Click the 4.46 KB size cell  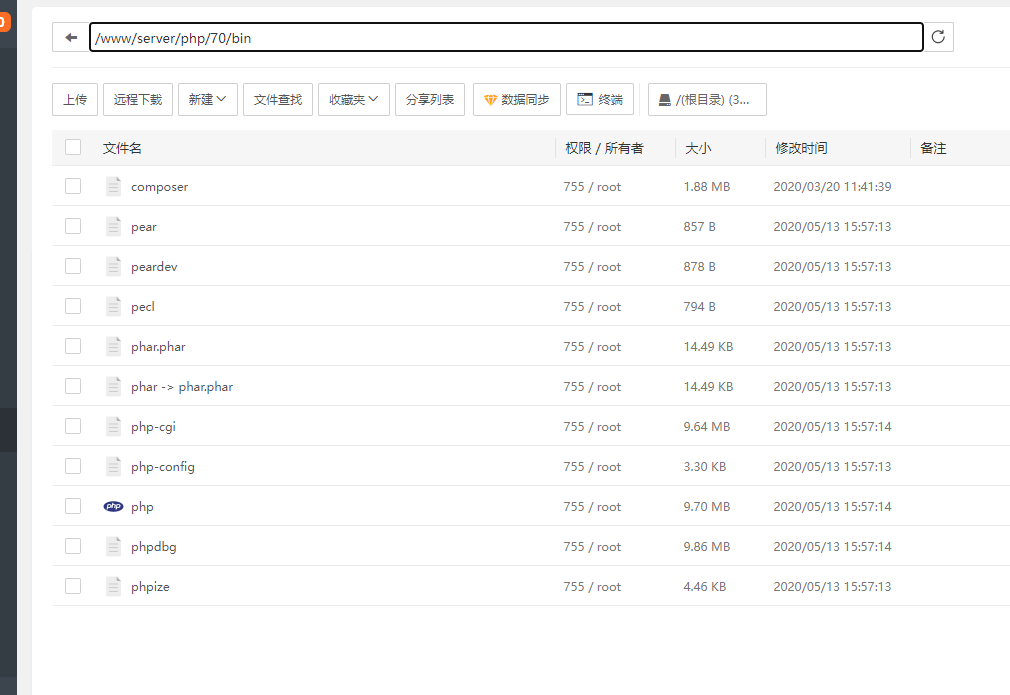pyautogui.click(x=705, y=587)
